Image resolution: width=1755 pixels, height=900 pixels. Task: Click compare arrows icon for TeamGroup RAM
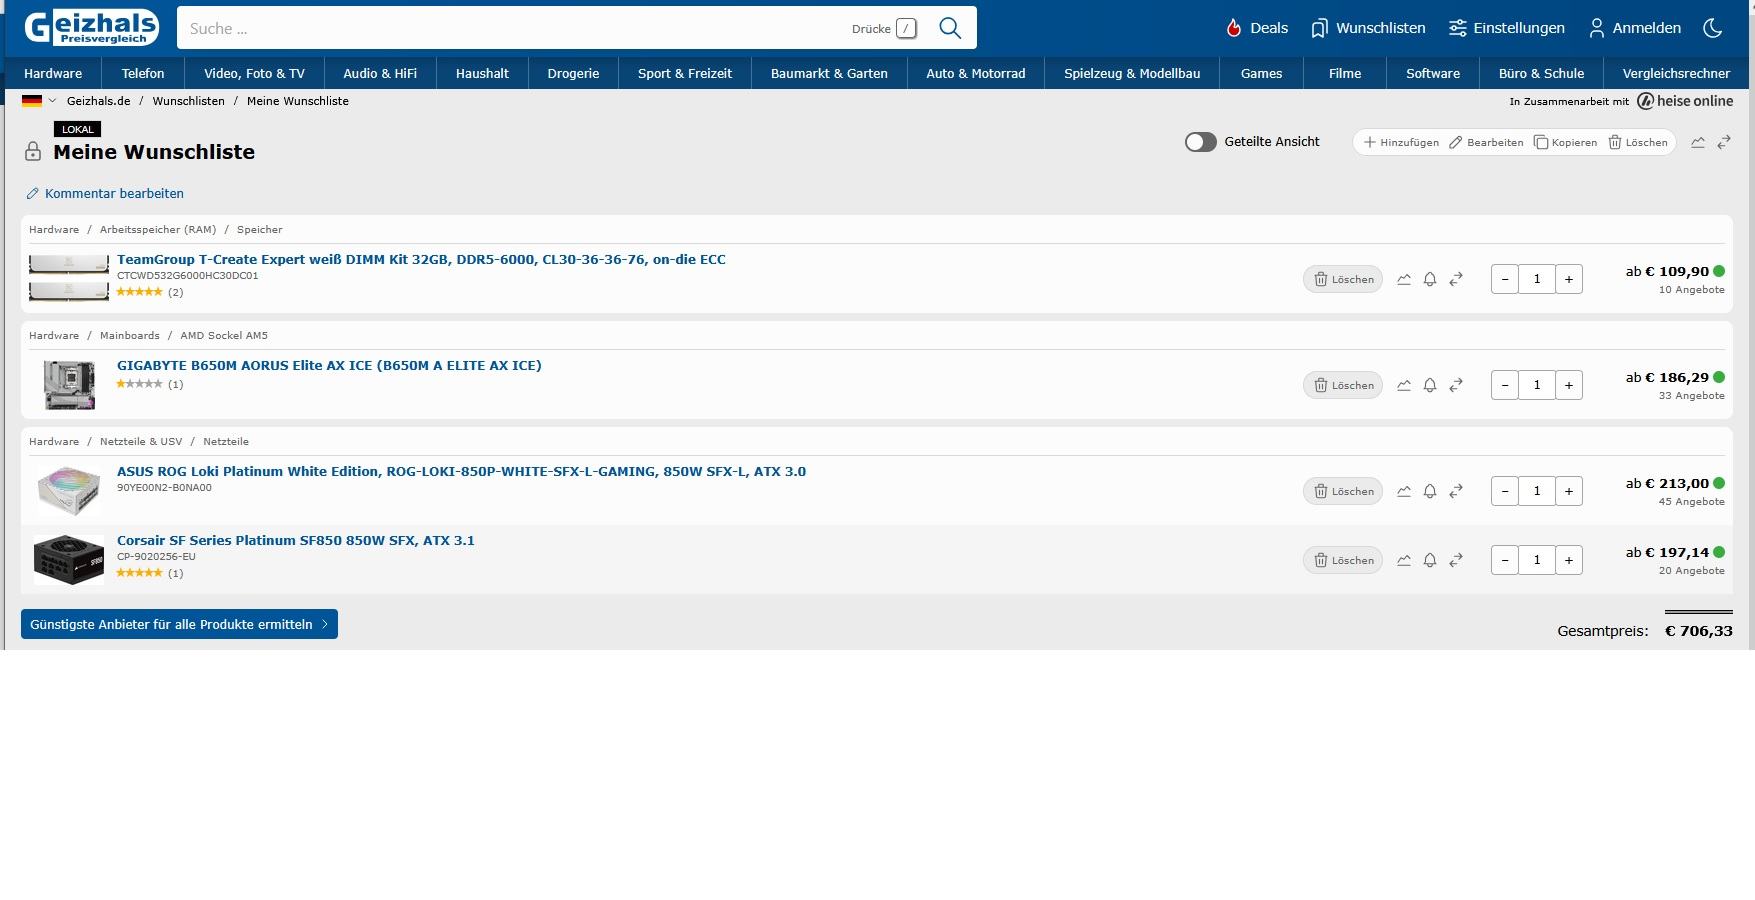(1456, 279)
